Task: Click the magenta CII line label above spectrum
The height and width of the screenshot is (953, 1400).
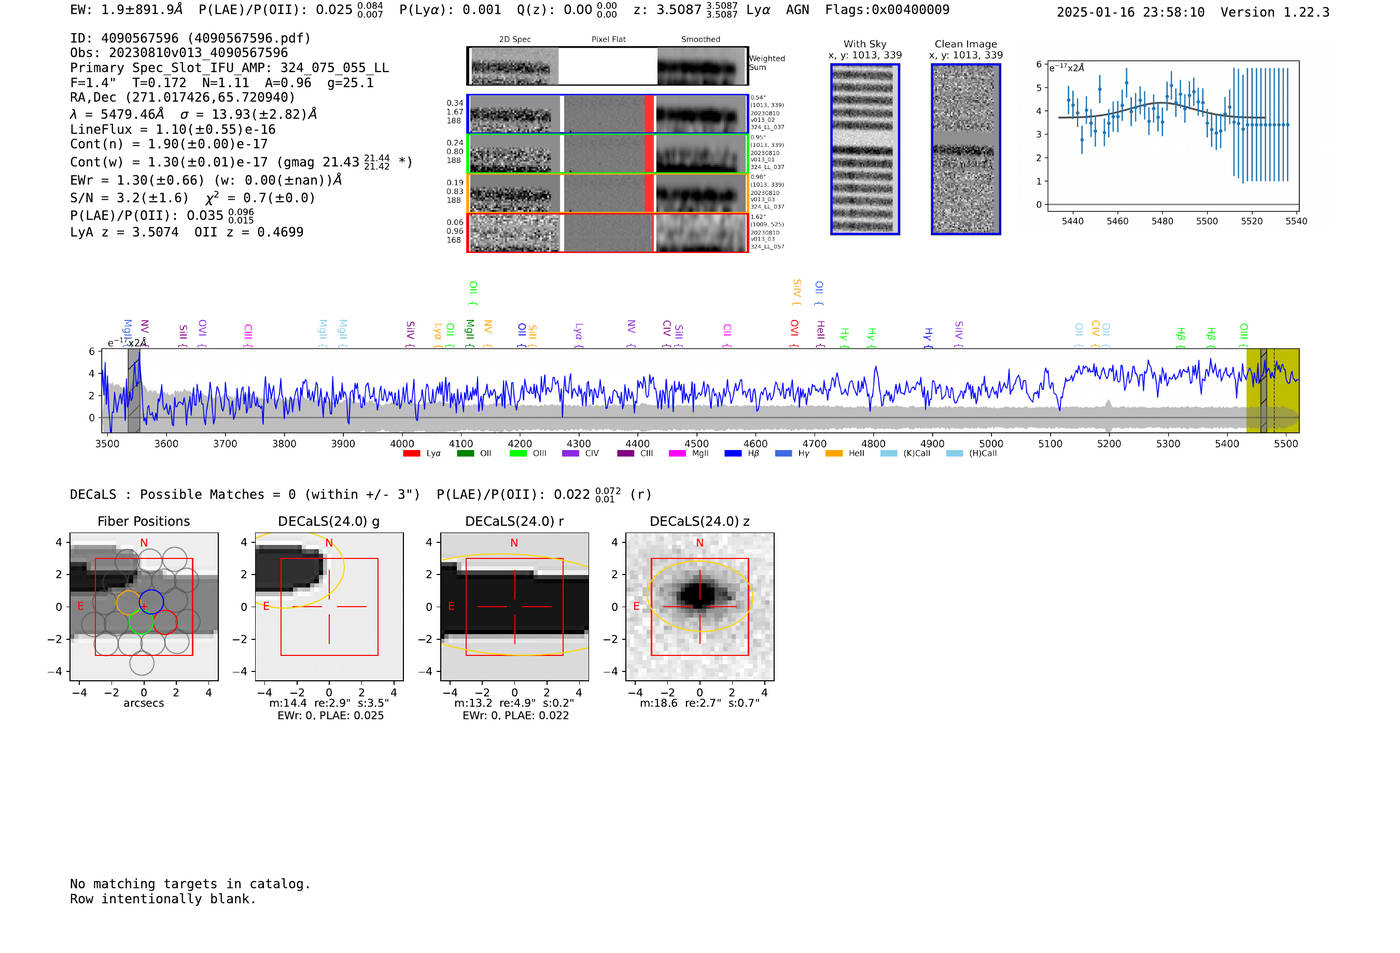Action: point(727,335)
